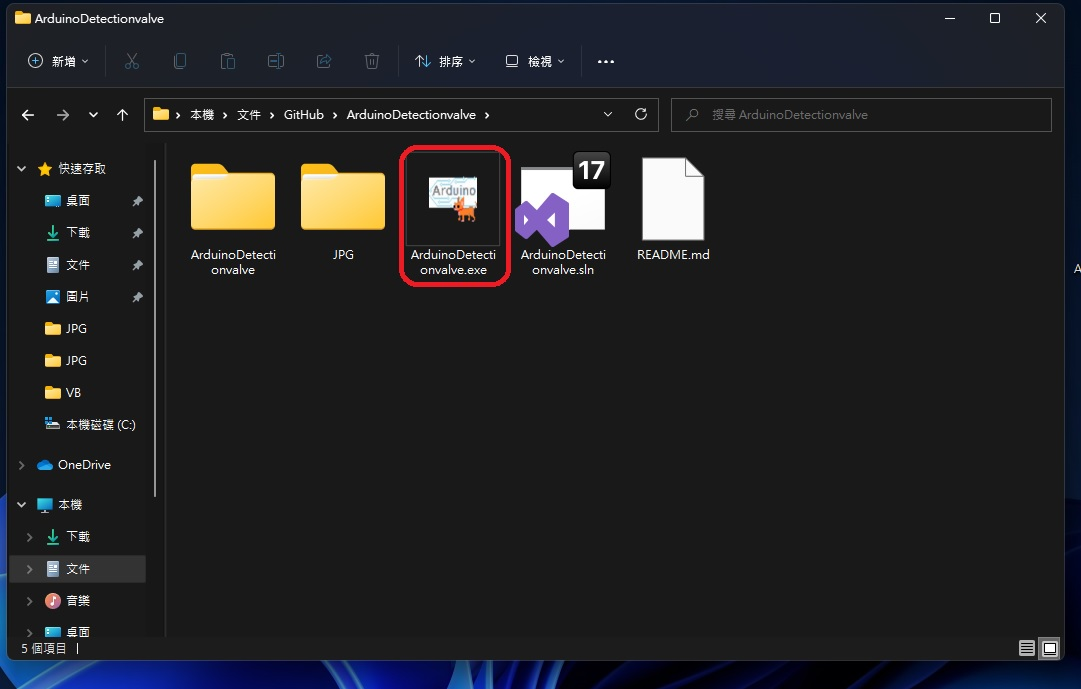Expand address bar history dropdown
The image size is (1081, 689).
[607, 114]
